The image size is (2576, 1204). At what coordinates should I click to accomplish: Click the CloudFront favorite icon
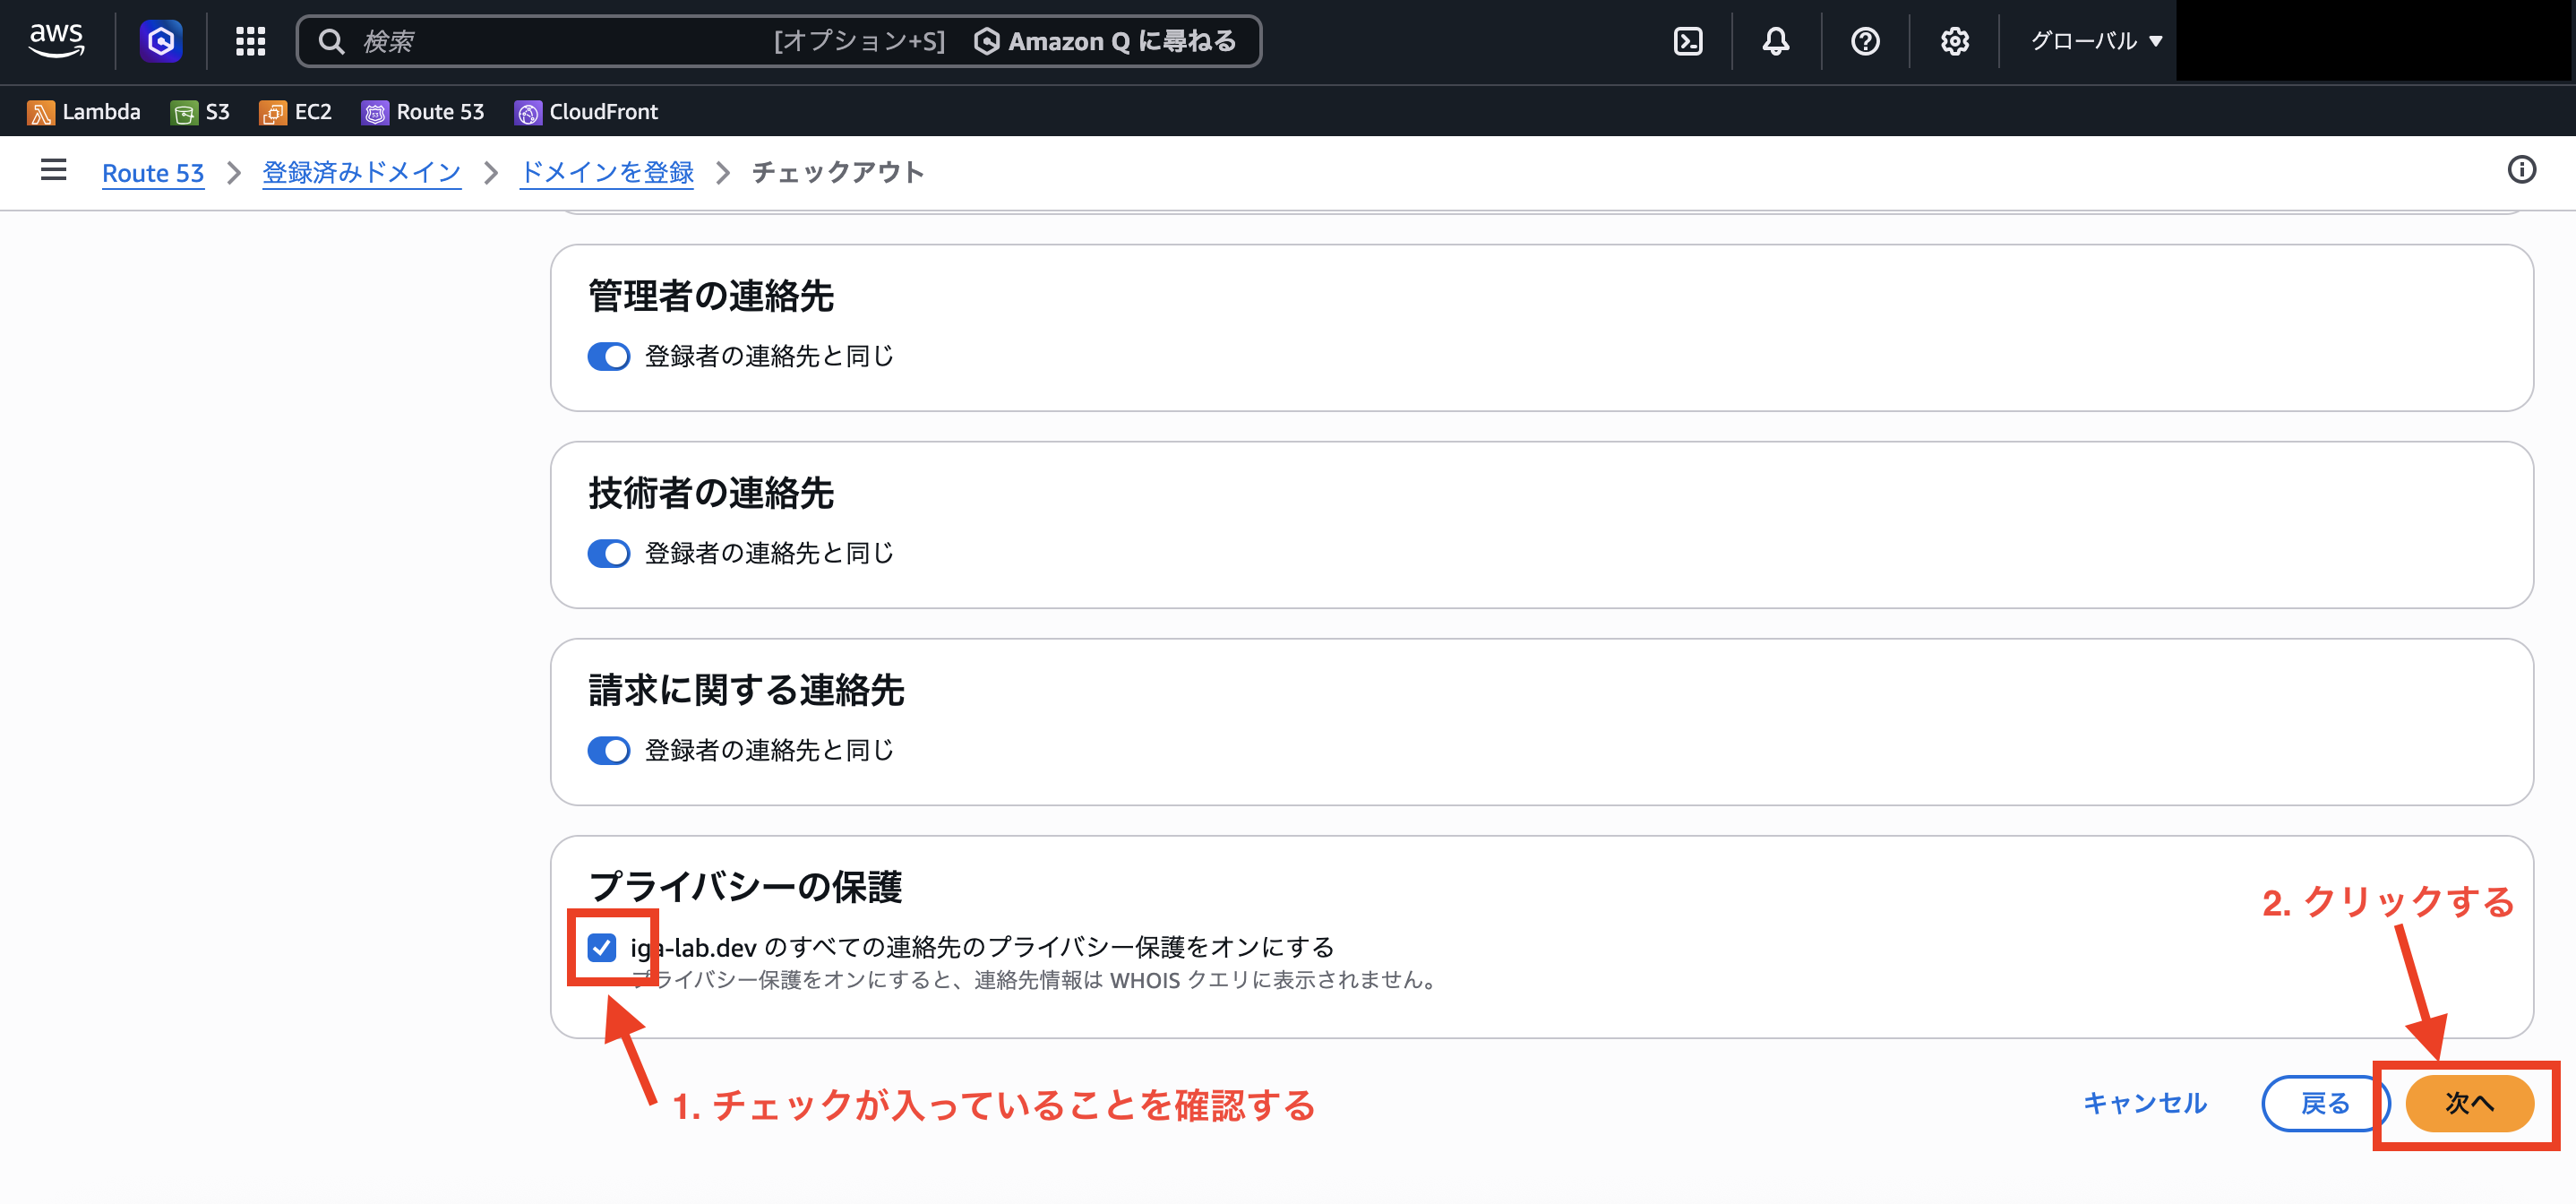coord(528,113)
